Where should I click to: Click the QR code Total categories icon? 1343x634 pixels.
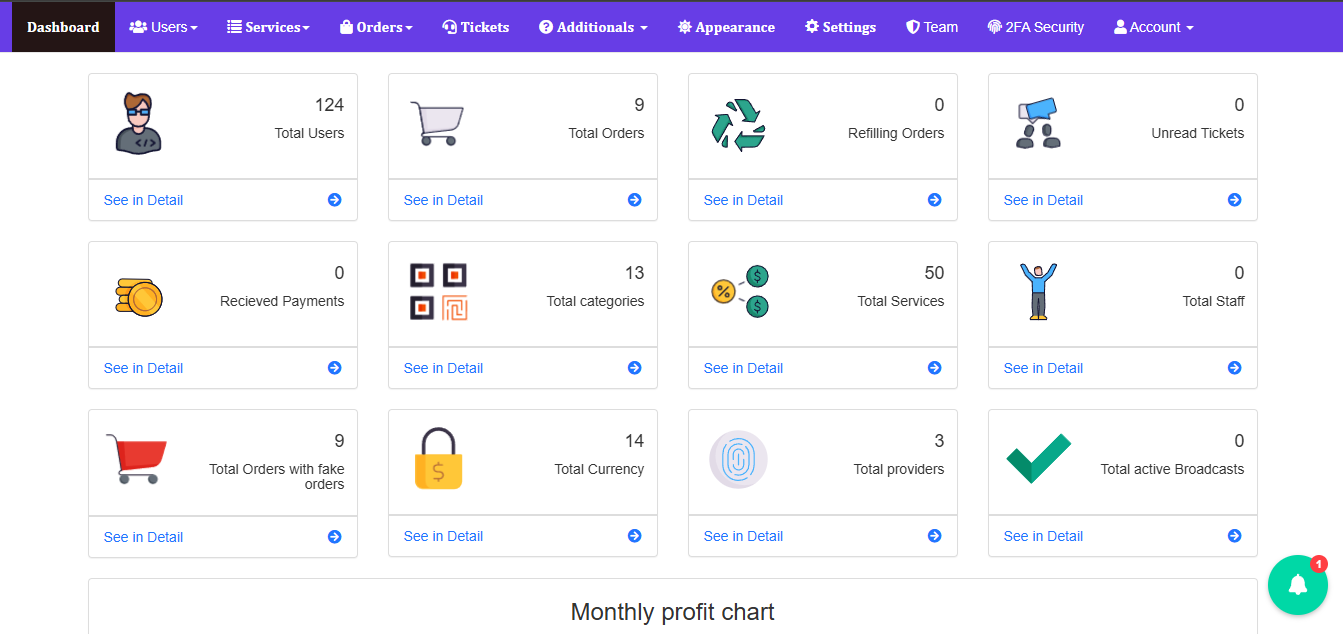[438, 292]
